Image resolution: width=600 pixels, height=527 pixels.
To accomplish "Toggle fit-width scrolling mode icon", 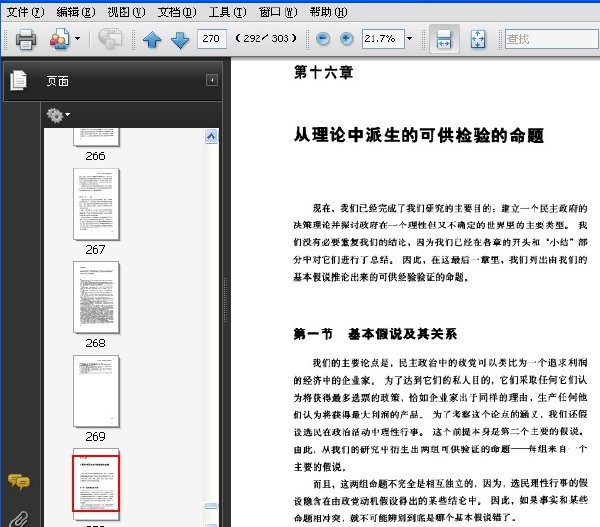I will click(x=444, y=39).
